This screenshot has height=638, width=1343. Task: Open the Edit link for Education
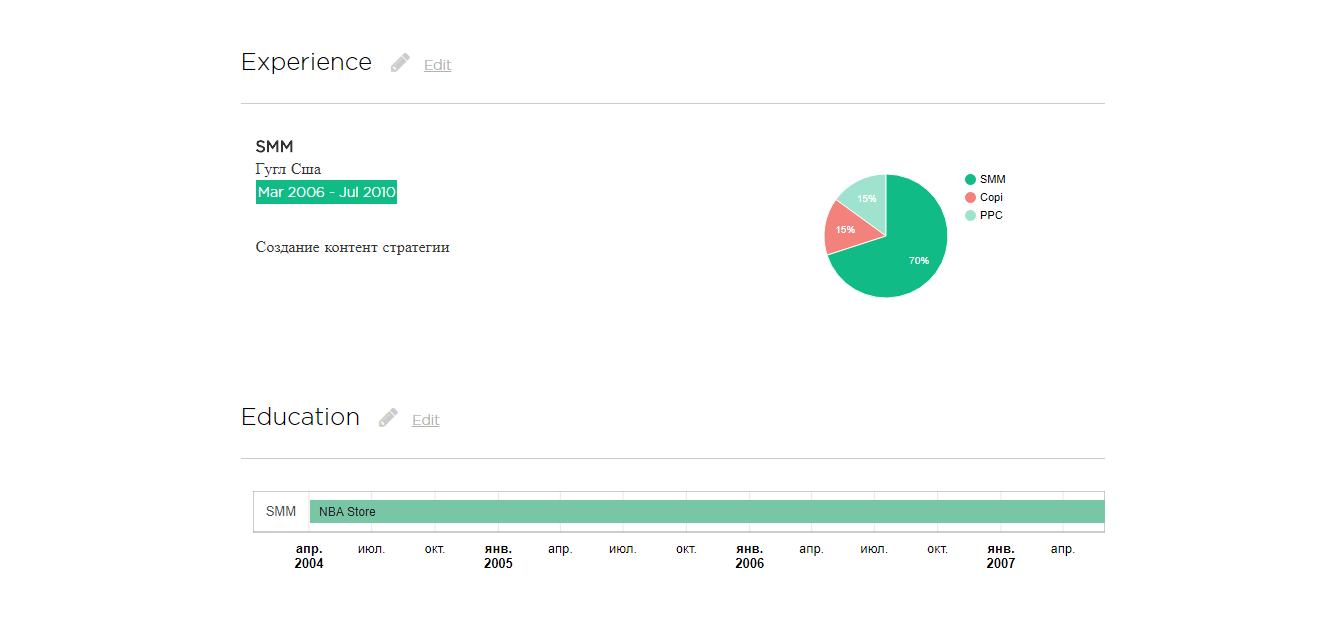(x=425, y=420)
